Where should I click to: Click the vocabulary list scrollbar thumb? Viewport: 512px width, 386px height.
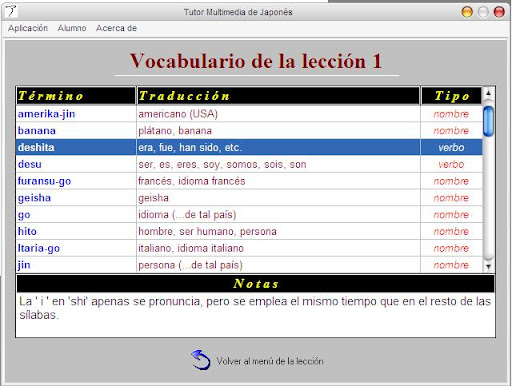[488, 121]
